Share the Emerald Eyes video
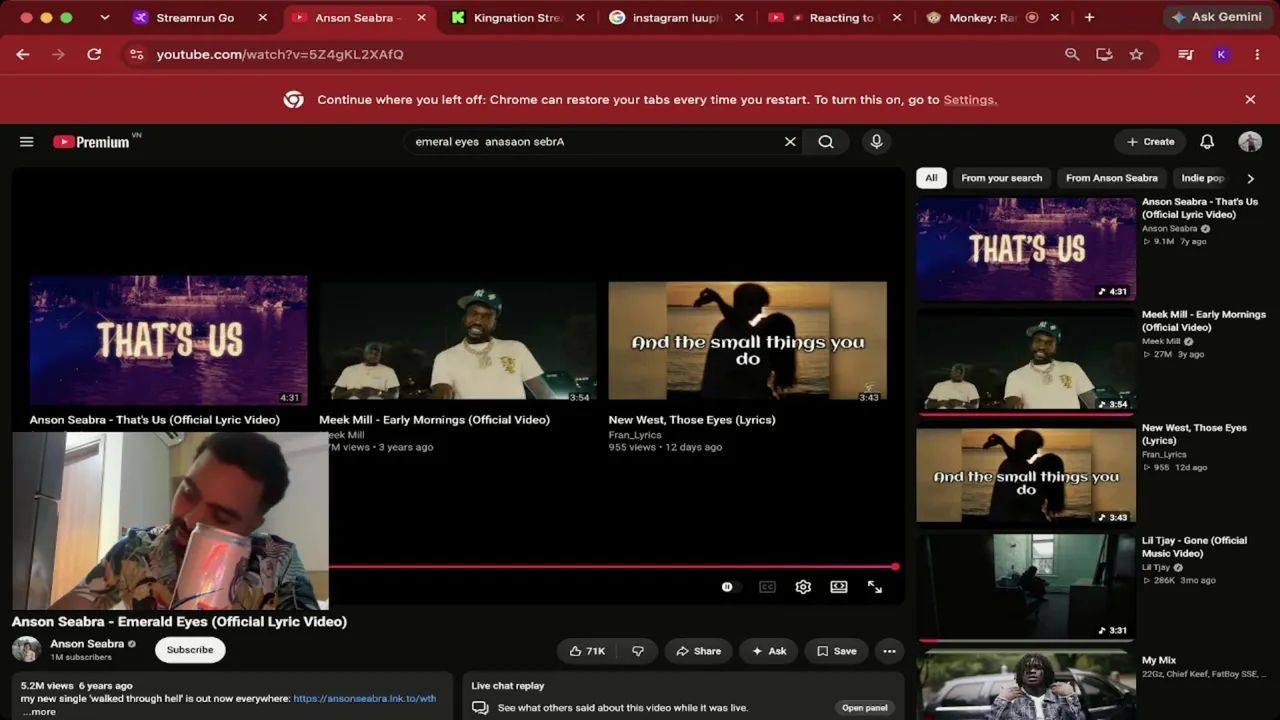 (x=698, y=651)
